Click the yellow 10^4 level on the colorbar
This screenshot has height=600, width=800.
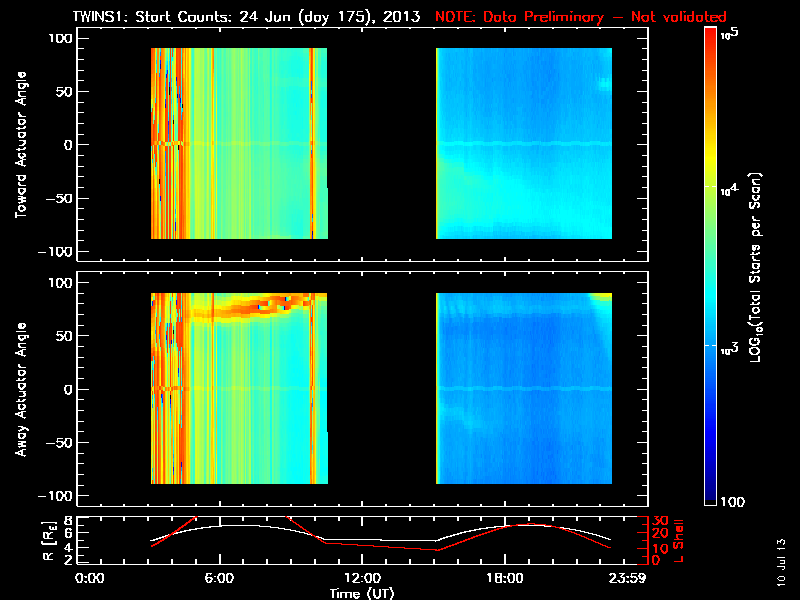pos(711,186)
